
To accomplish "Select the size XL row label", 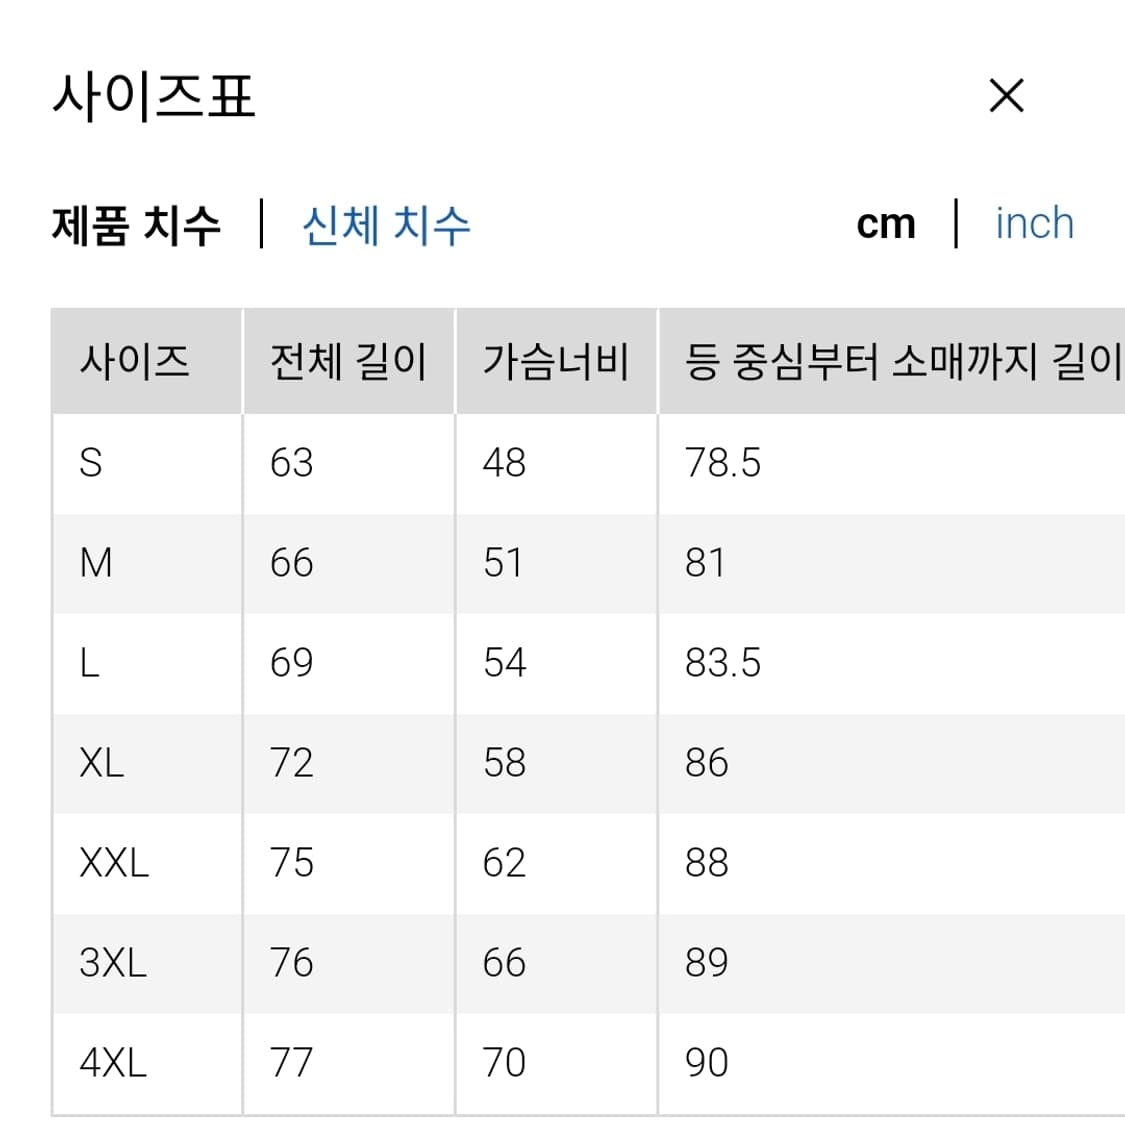I will click(x=103, y=762).
